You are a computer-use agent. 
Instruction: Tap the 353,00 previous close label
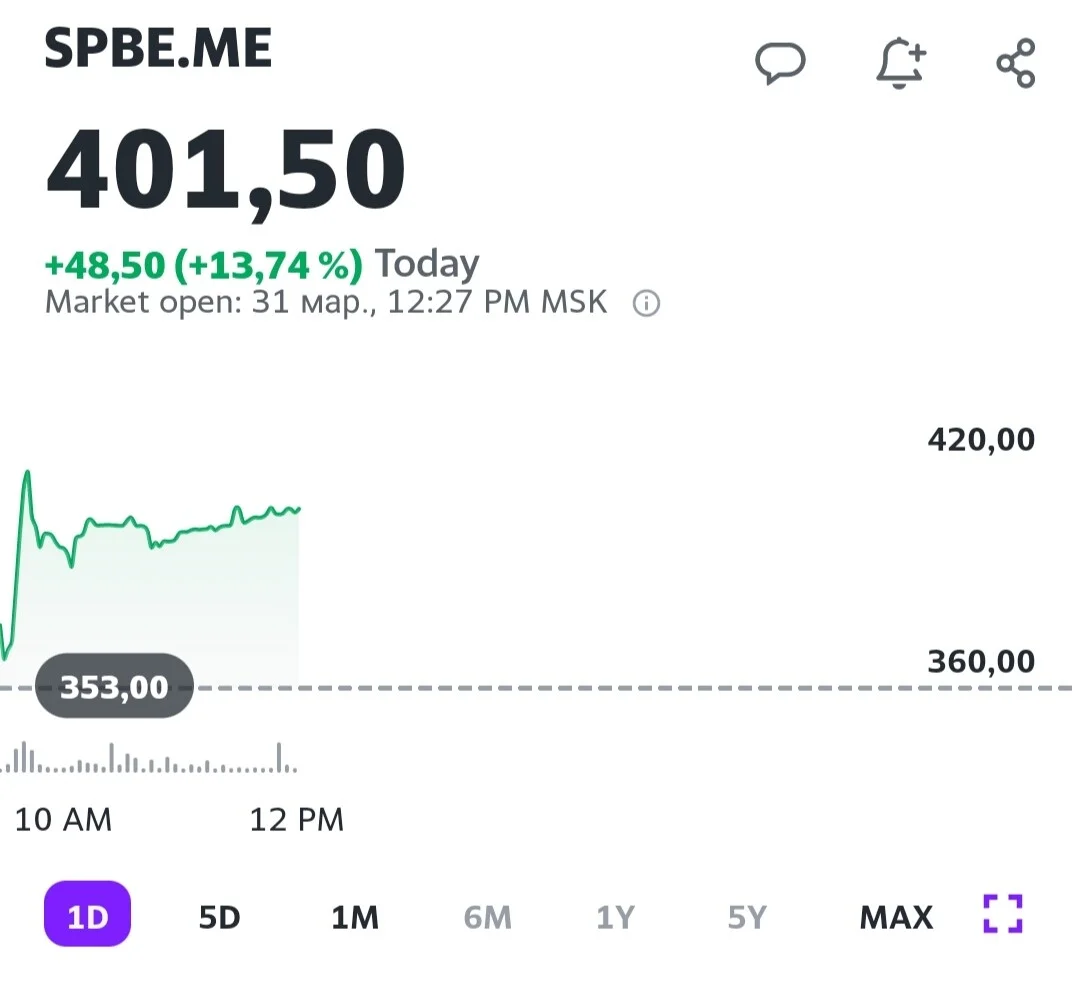pos(114,686)
